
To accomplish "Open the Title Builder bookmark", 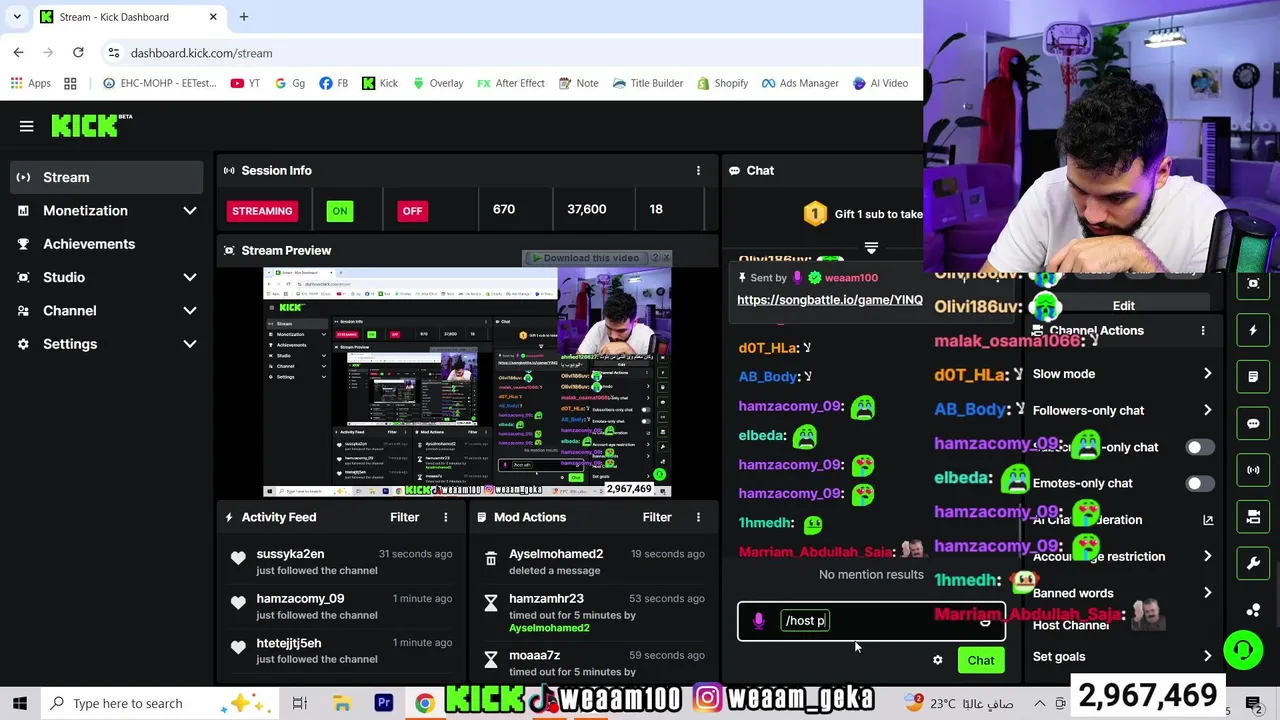I will 649,83.
